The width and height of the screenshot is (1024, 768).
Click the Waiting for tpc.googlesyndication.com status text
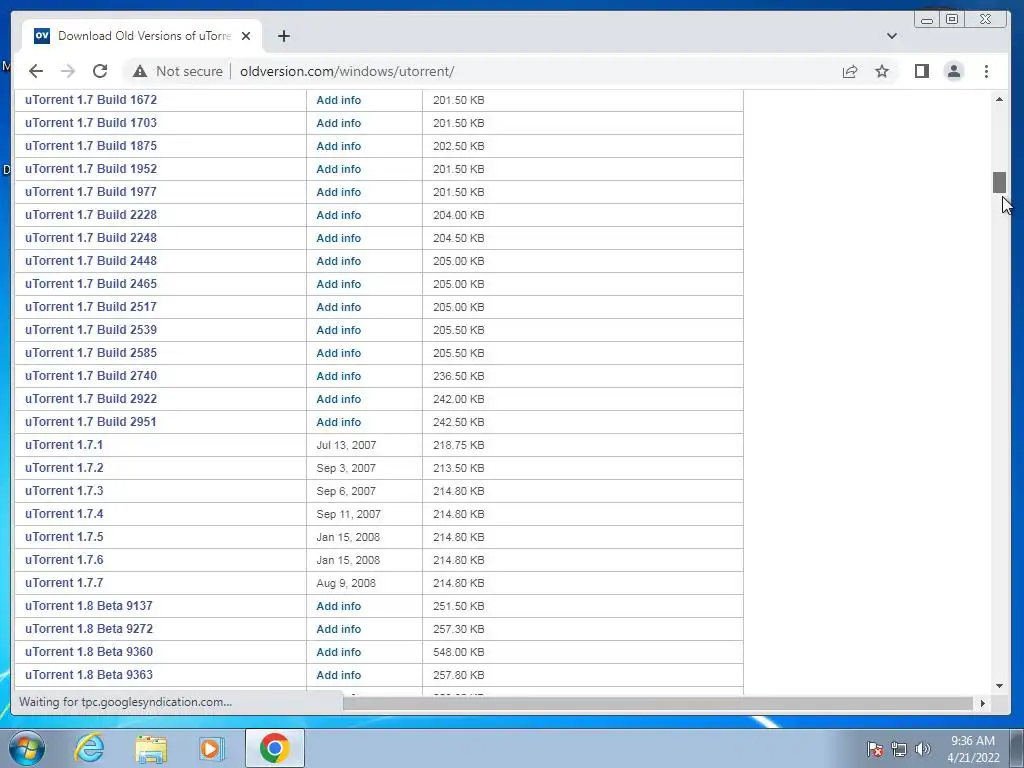[125, 702]
